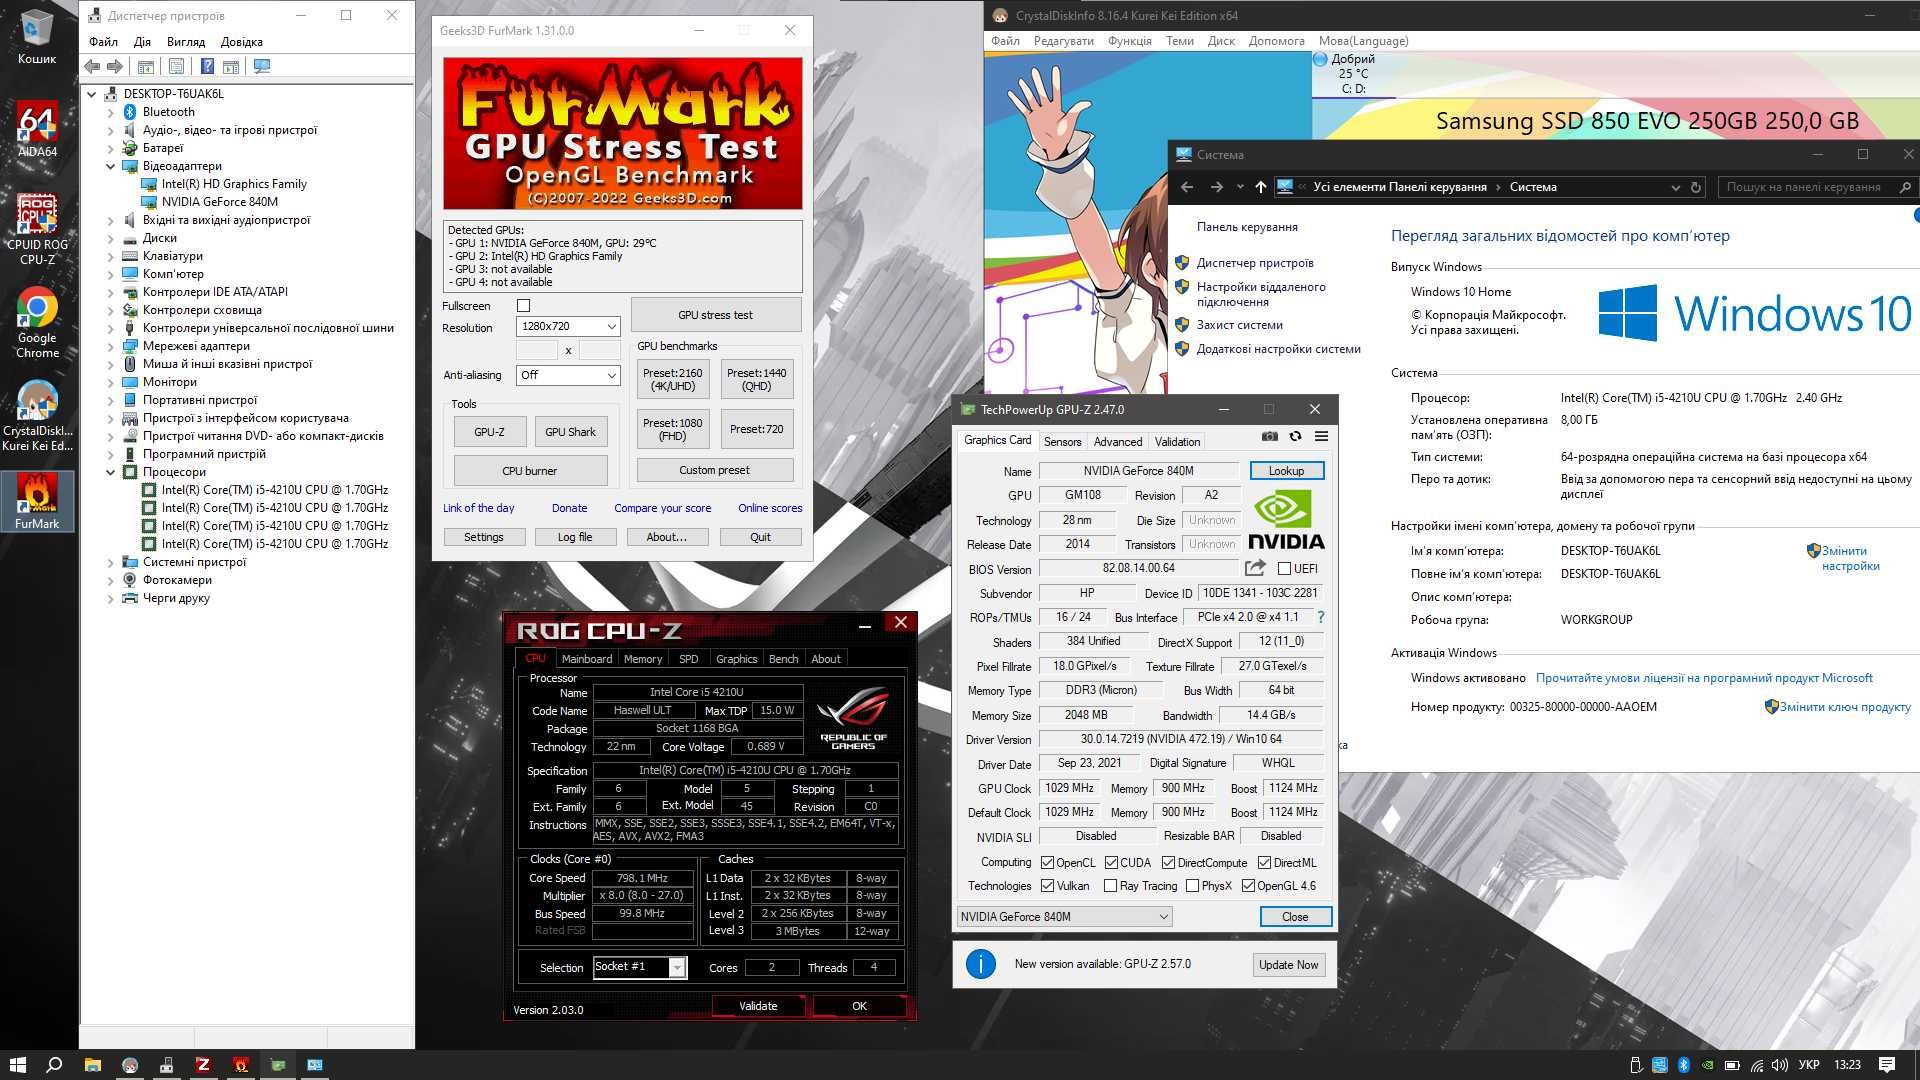Click the Validate button in CPU-Z
1920x1080 pixels.
point(758,1006)
